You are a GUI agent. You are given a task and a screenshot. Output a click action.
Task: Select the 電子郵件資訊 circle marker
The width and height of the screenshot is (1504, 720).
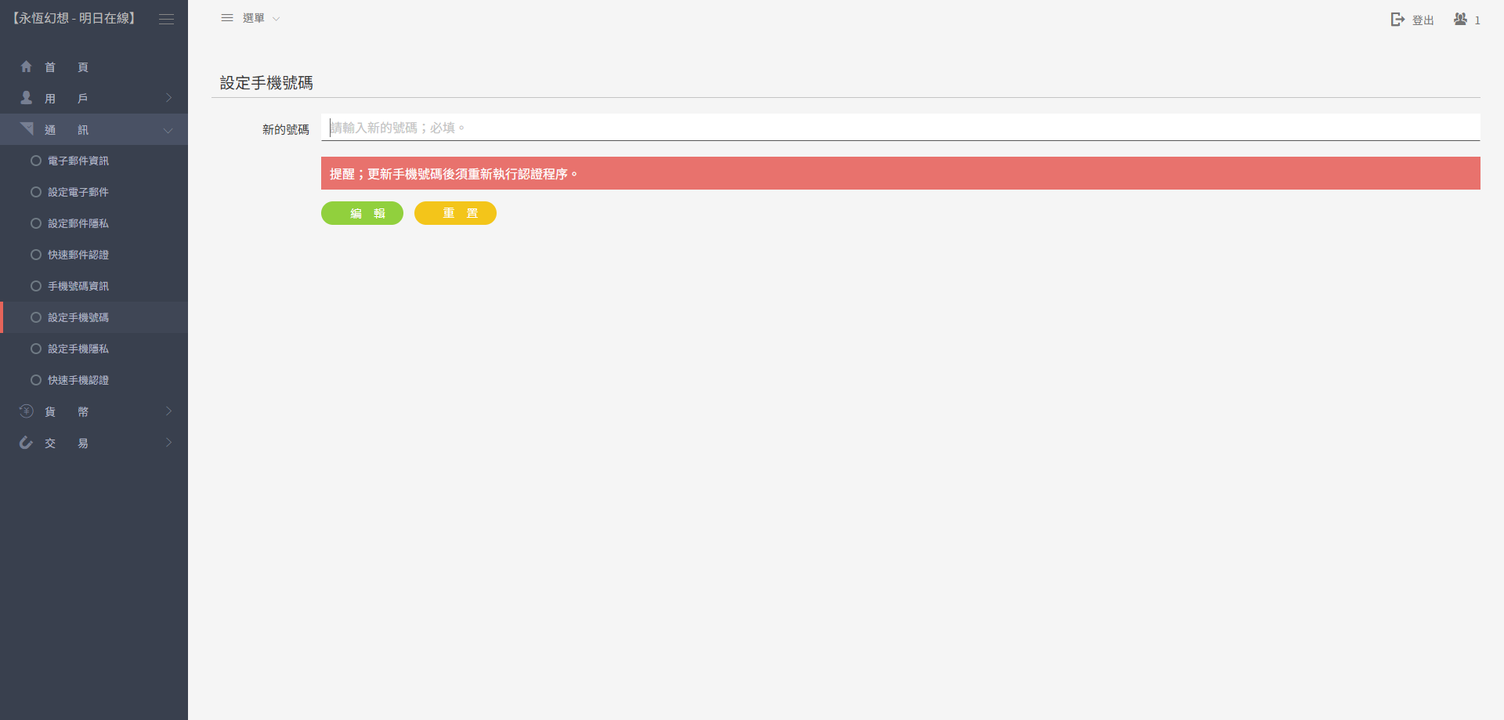tap(36, 160)
